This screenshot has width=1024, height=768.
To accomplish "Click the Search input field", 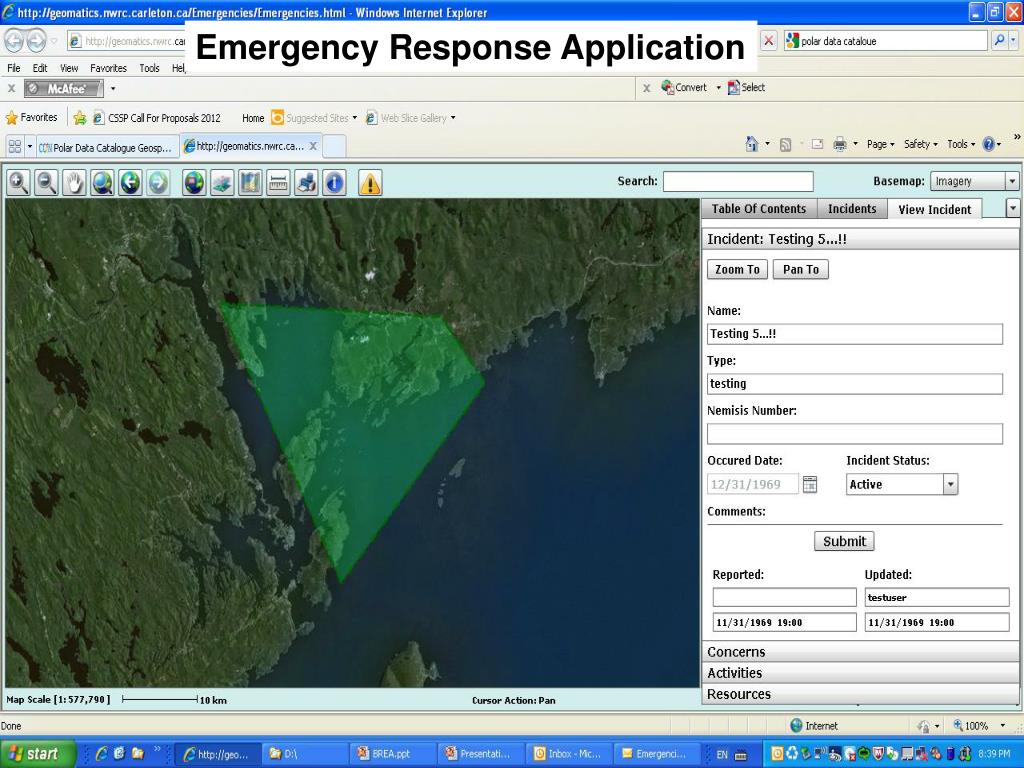I will pyautogui.click(x=738, y=182).
